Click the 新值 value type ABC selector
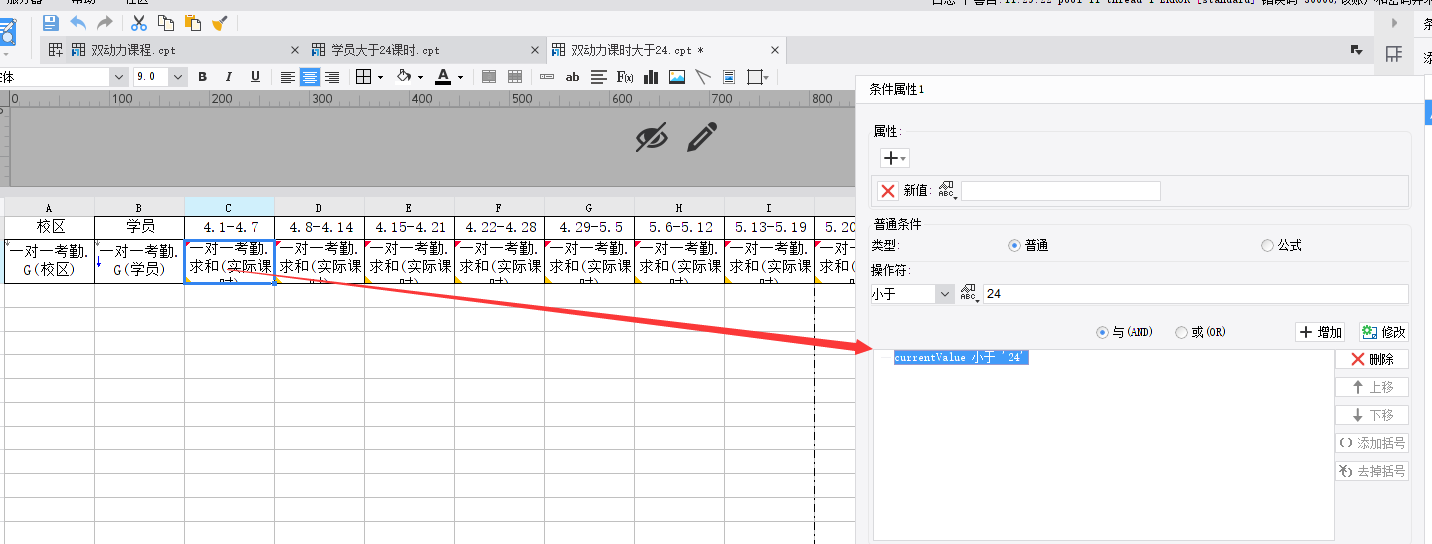 947,191
